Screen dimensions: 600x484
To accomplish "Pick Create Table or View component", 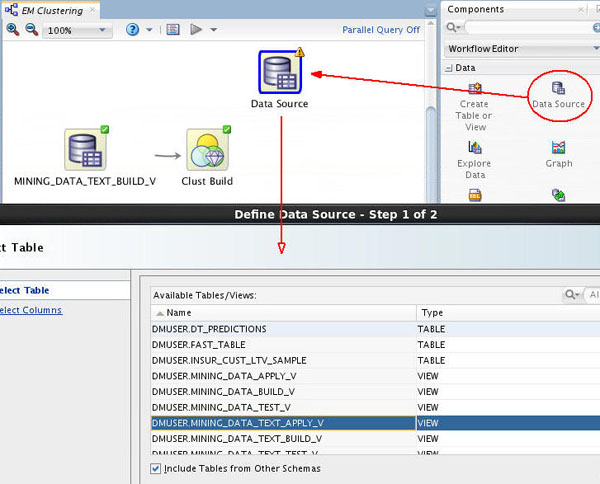I will click(474, 100).
